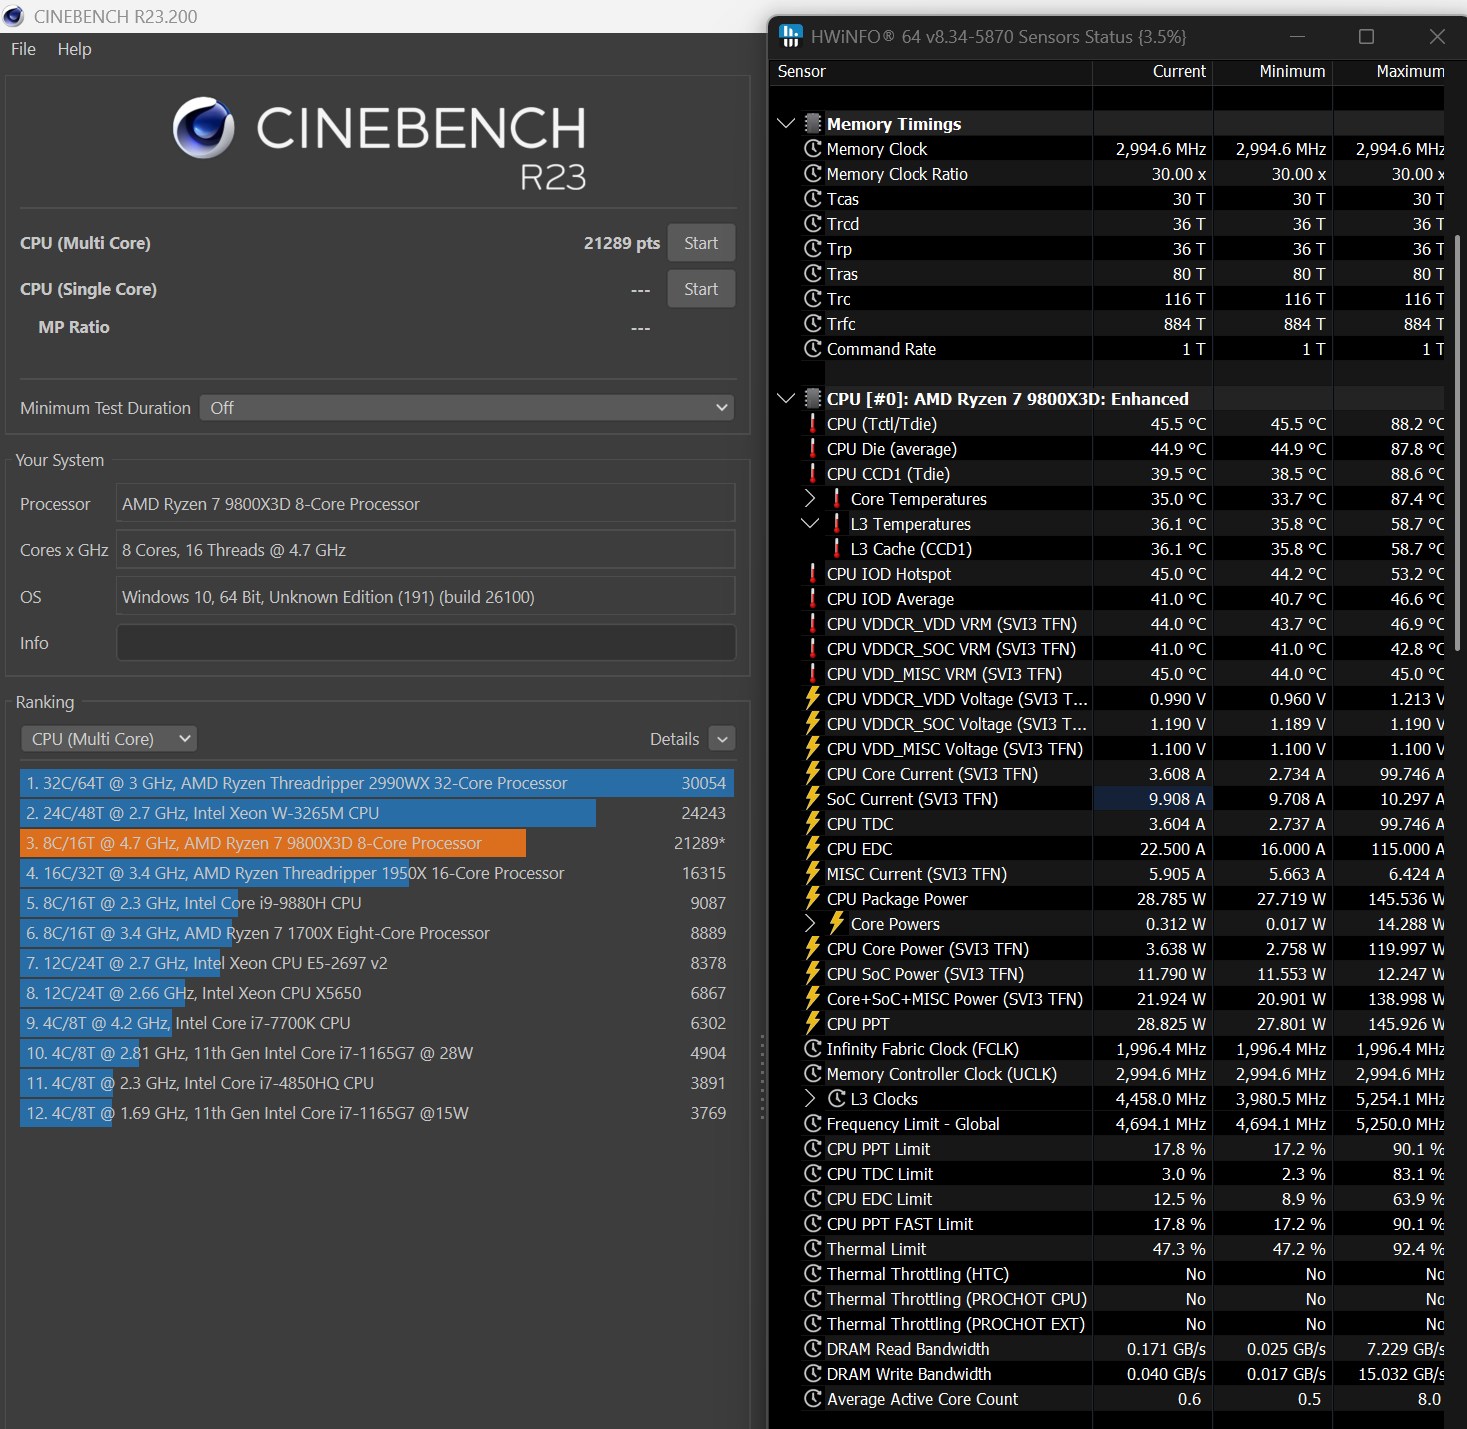Viewport: 1467px width, 1429px height.
Task: Click the CPU [#0] AMD Ryzen chip icon
Action: click(x=813, y=398)
